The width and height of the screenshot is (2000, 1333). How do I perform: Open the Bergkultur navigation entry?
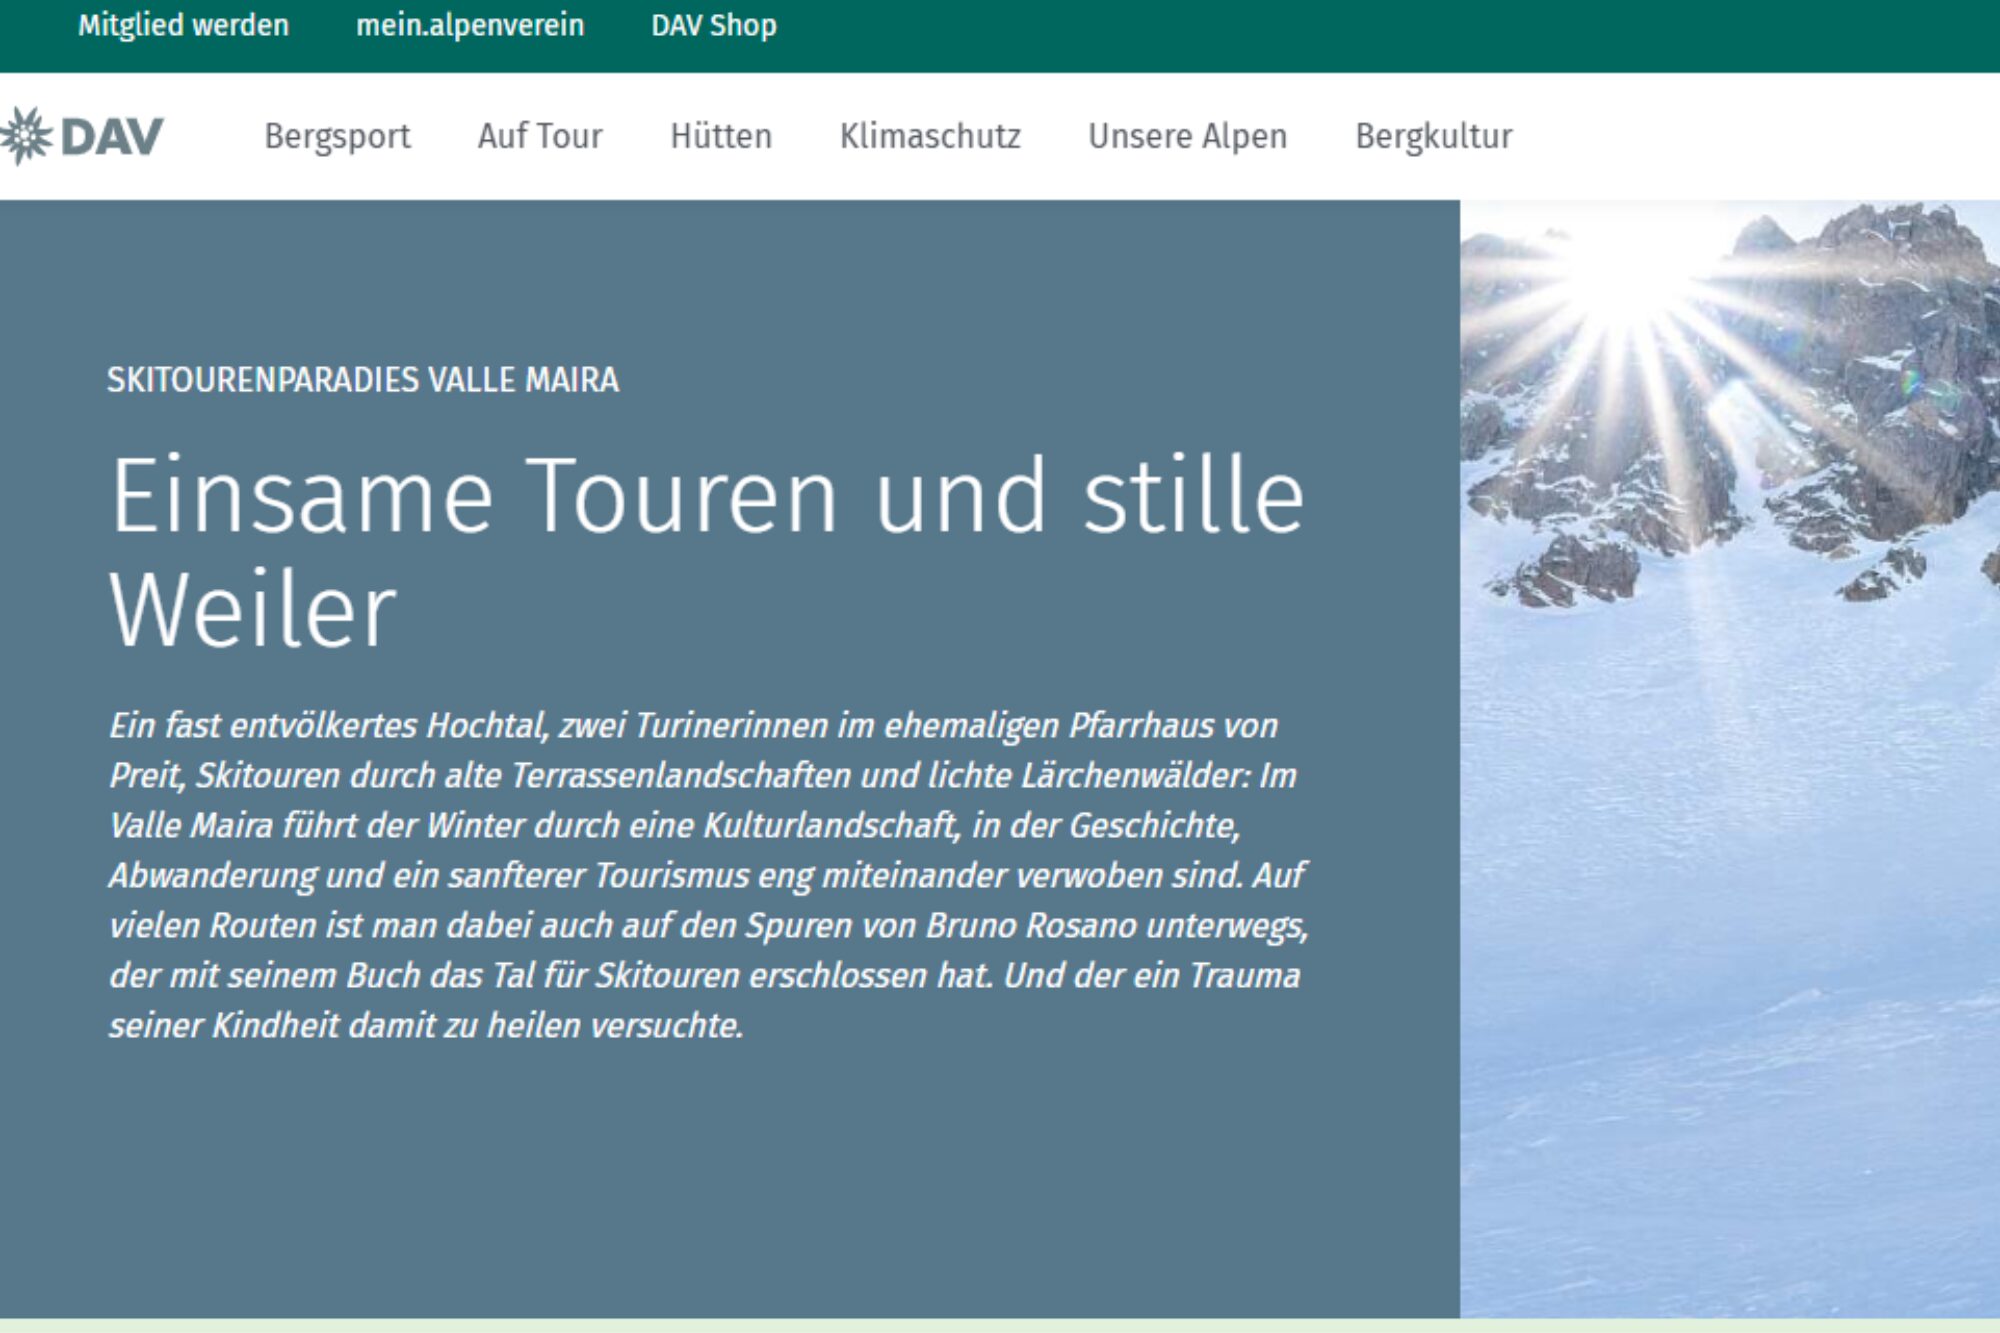pos(1433,135)
